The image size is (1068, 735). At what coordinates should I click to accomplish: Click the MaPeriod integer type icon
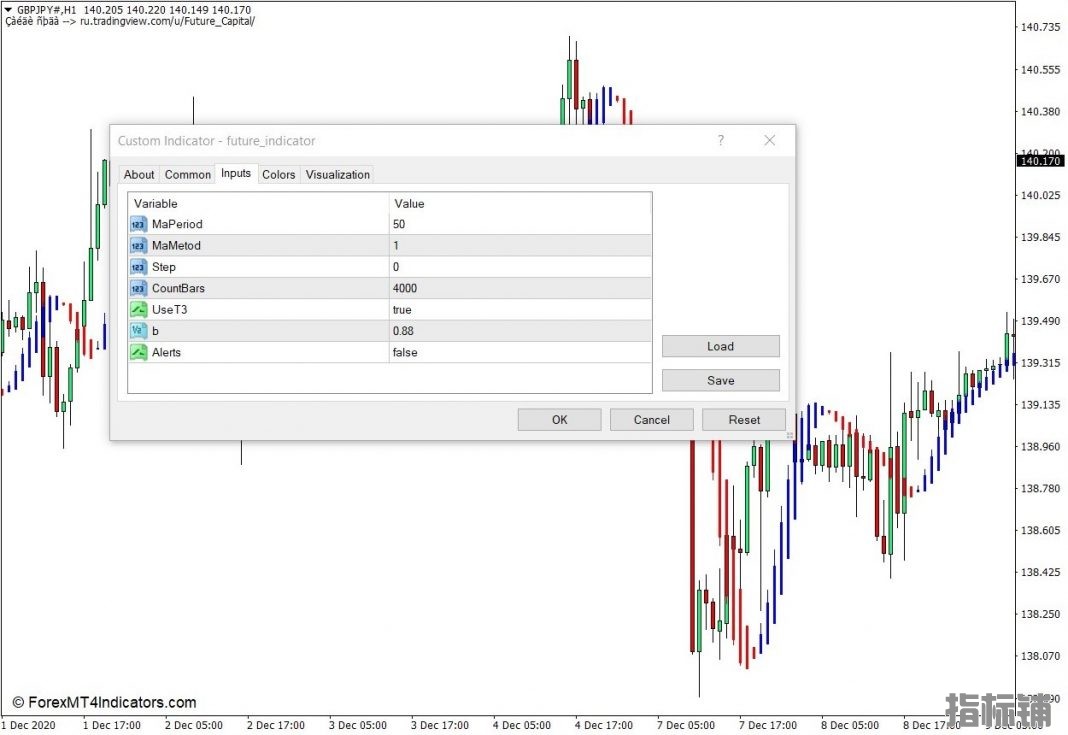138,224
